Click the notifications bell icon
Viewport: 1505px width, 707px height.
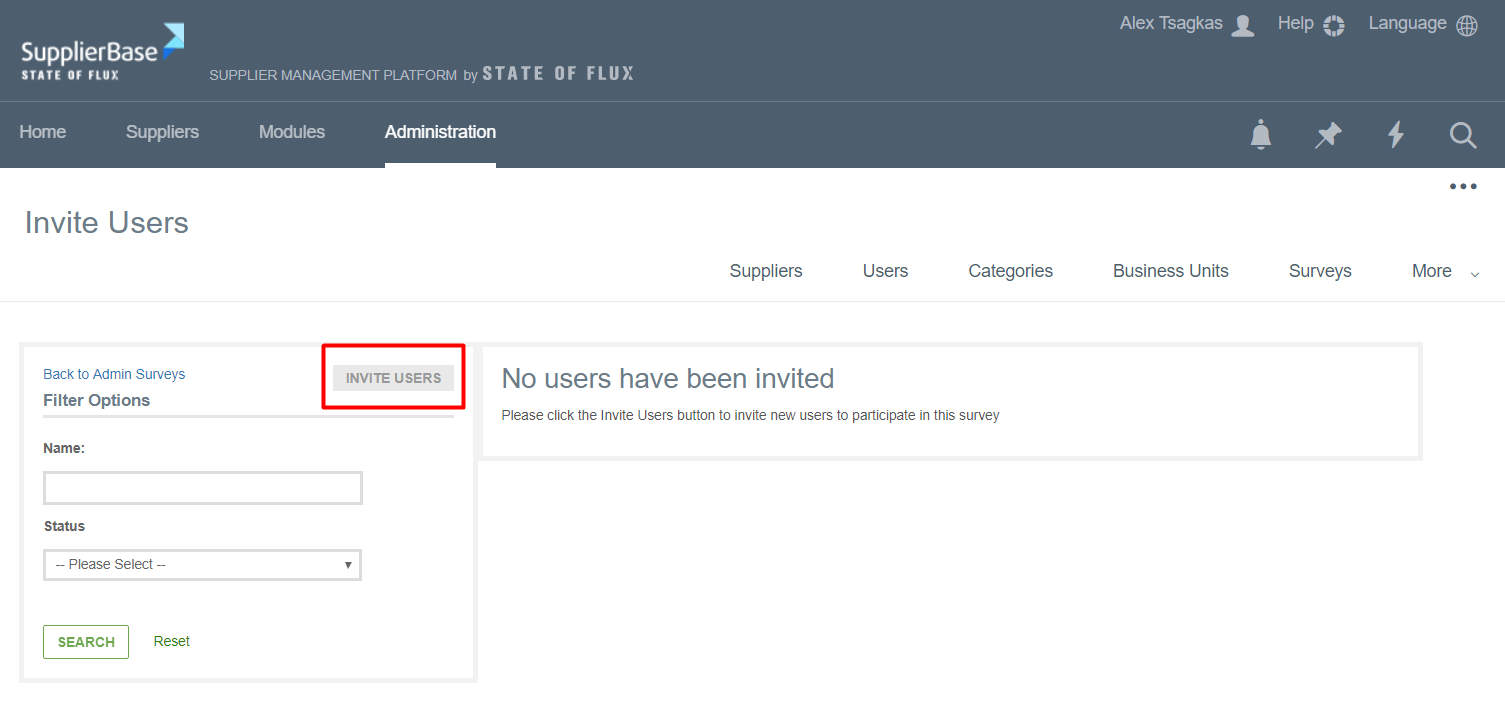(1261, 134)
